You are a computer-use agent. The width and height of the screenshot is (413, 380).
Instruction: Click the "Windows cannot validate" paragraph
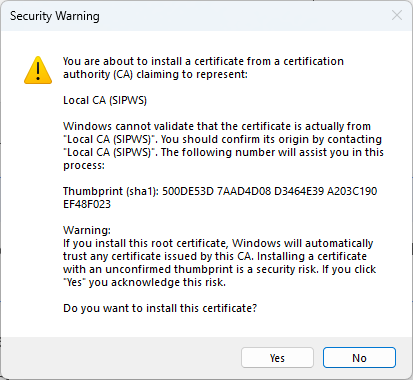coord(223,146)
